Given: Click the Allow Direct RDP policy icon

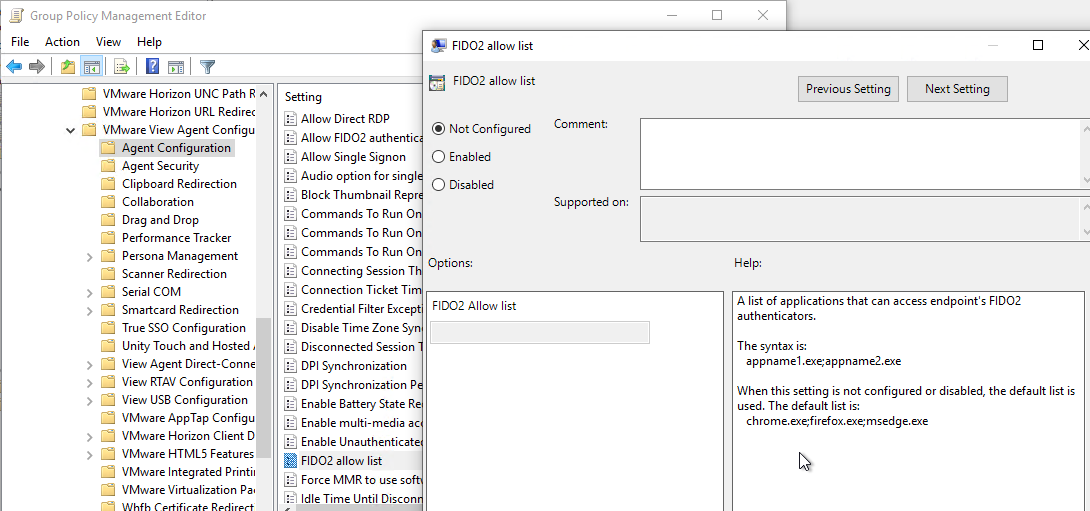Looking at the screenshot, I should pos(291,119).
